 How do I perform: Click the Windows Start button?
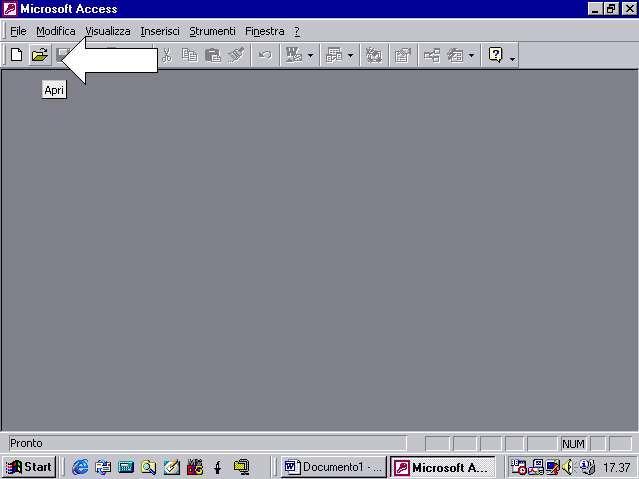[29, 467]
